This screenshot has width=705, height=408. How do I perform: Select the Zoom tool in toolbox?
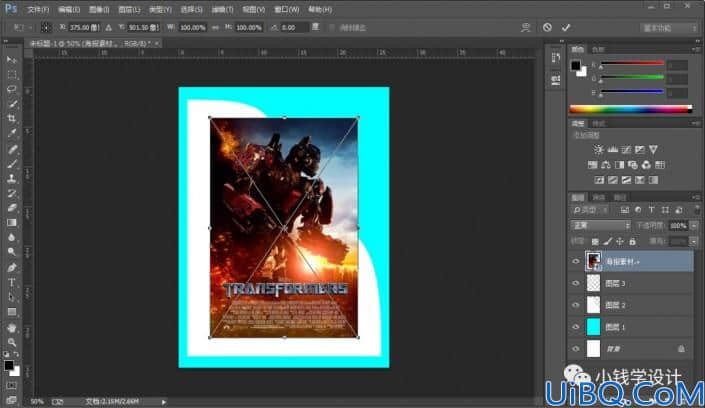12,342
